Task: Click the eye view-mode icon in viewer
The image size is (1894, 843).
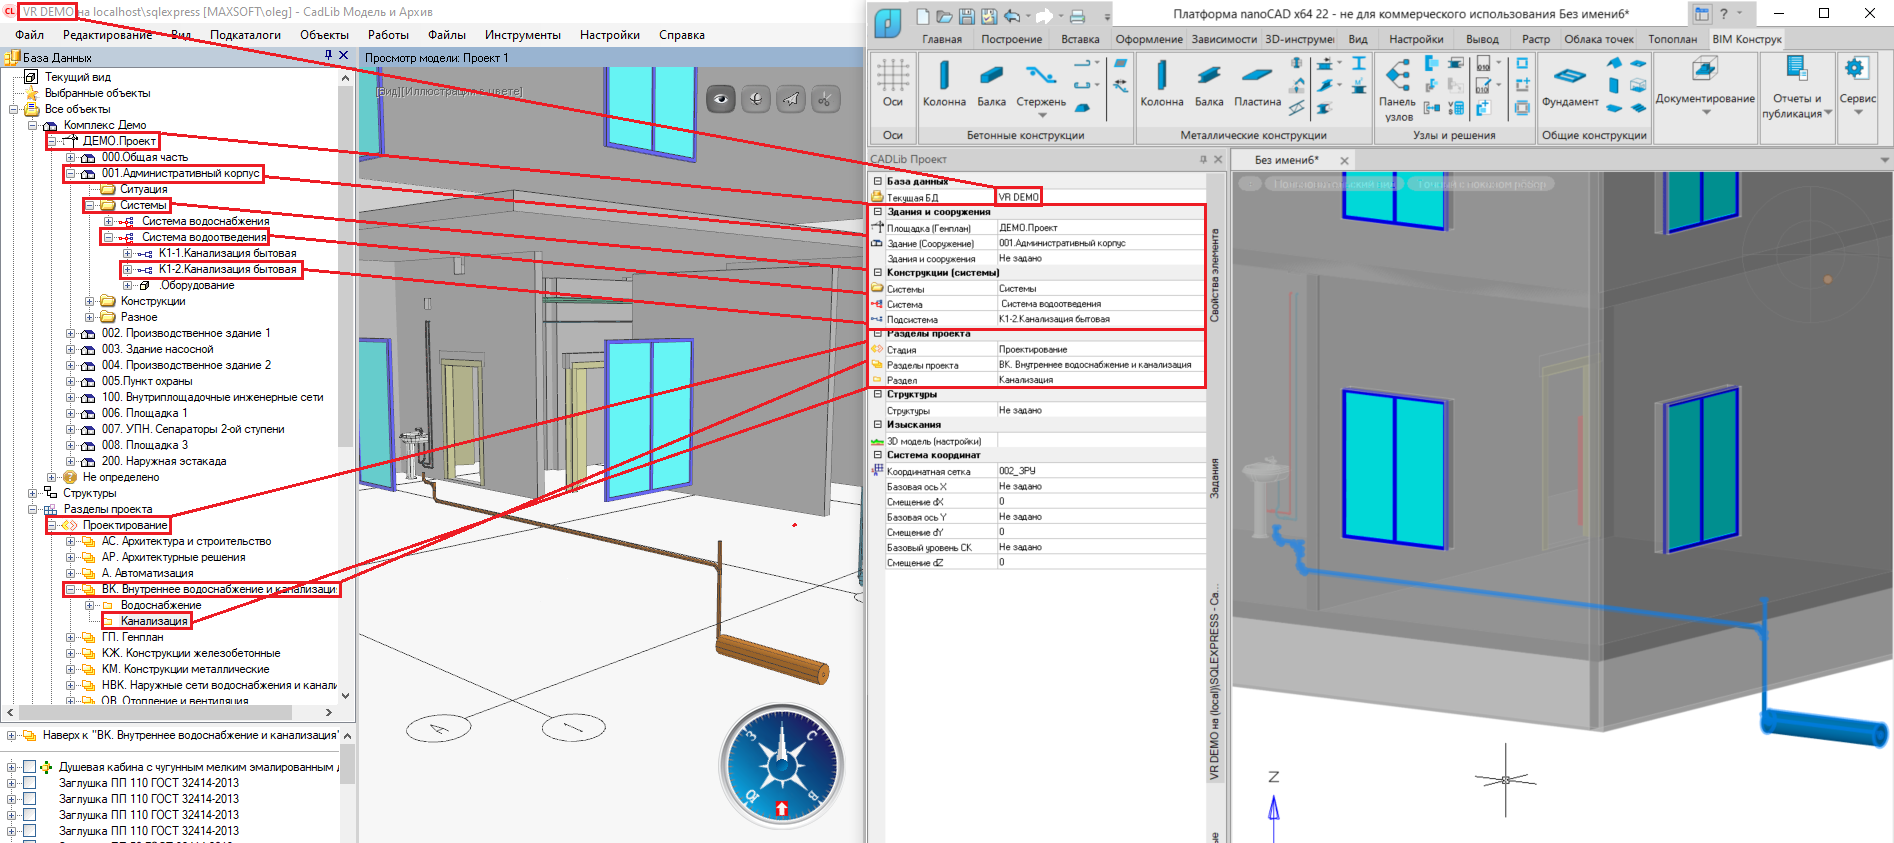Action: [721, 99]
